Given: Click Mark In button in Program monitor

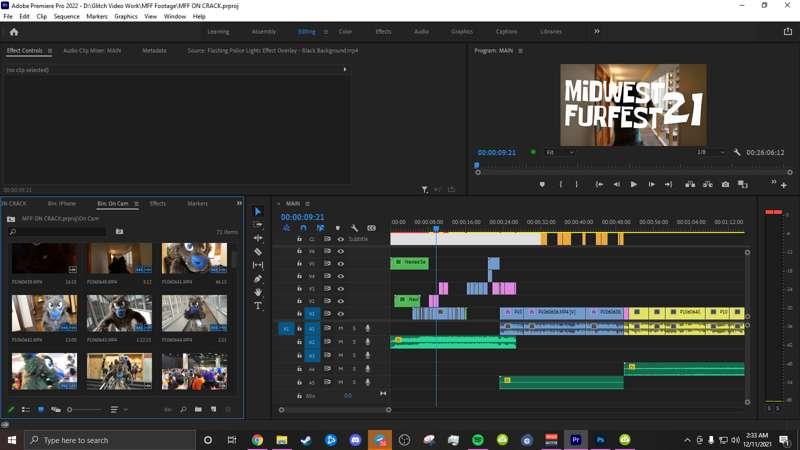Looking at the screenshot, I should 561,185.
